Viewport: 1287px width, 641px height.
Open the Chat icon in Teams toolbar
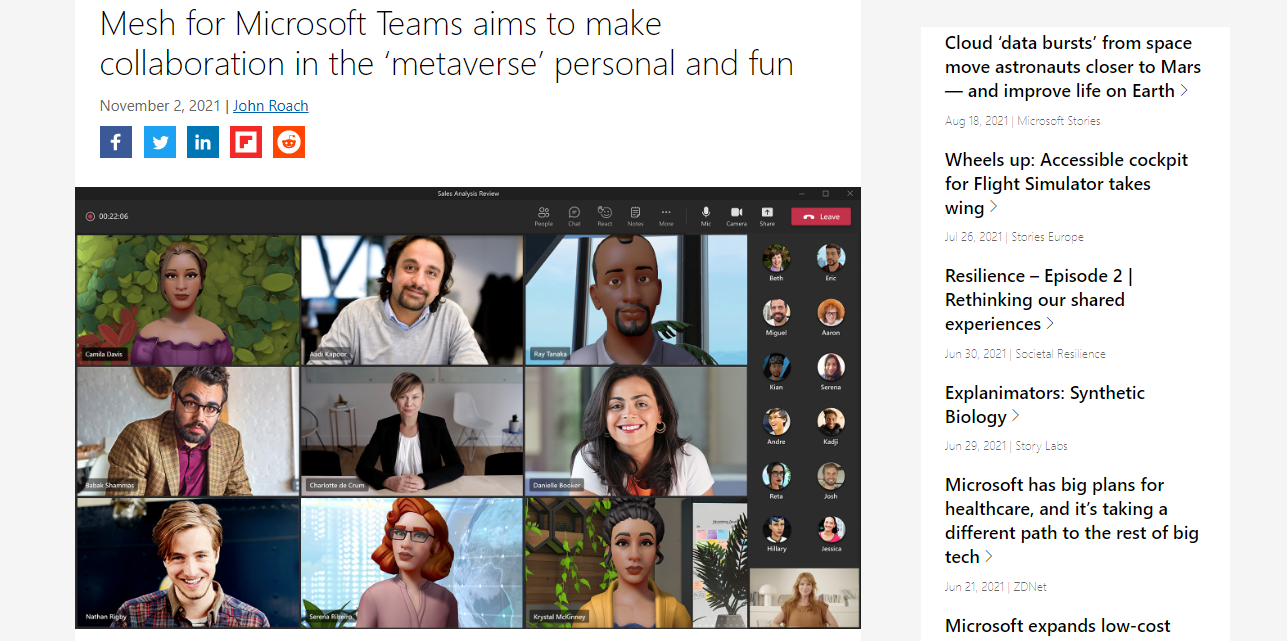click(574, 216)
